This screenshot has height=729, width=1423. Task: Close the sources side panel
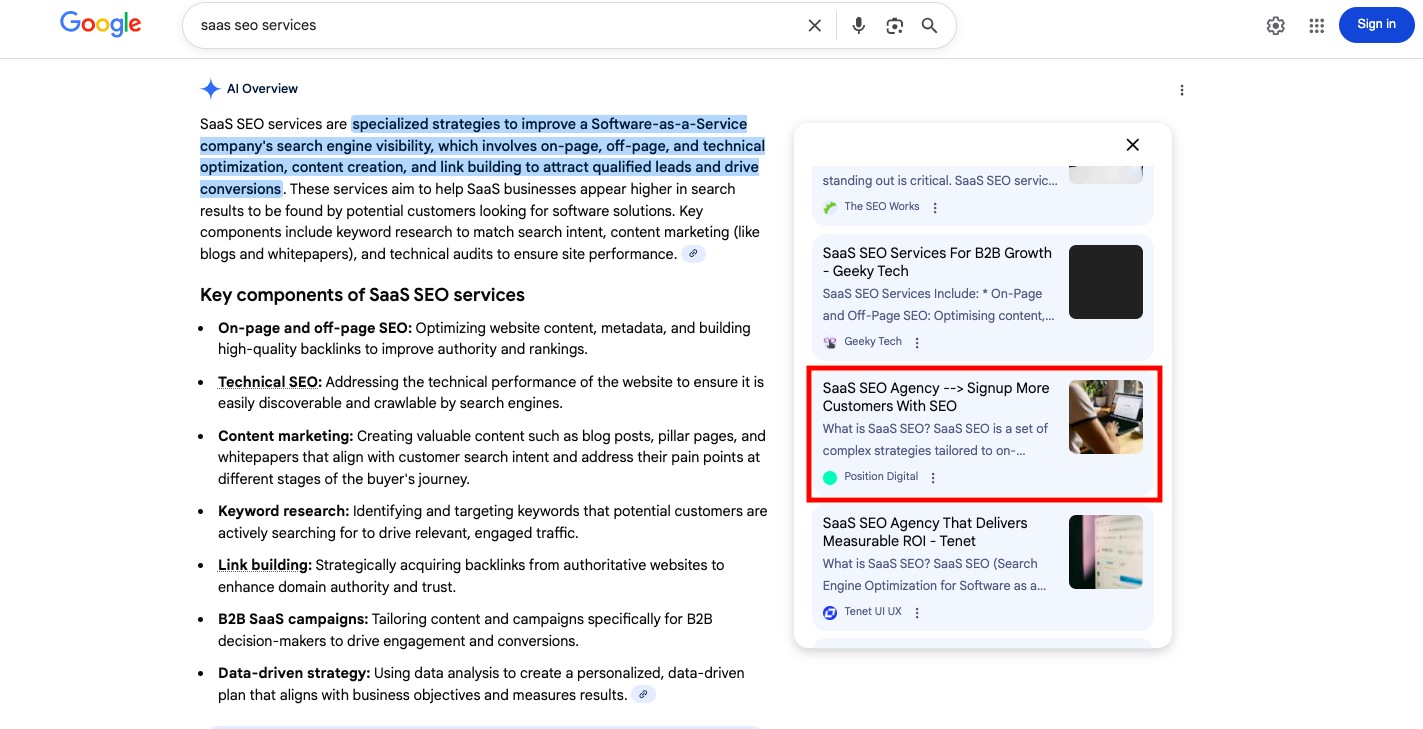1132,144
